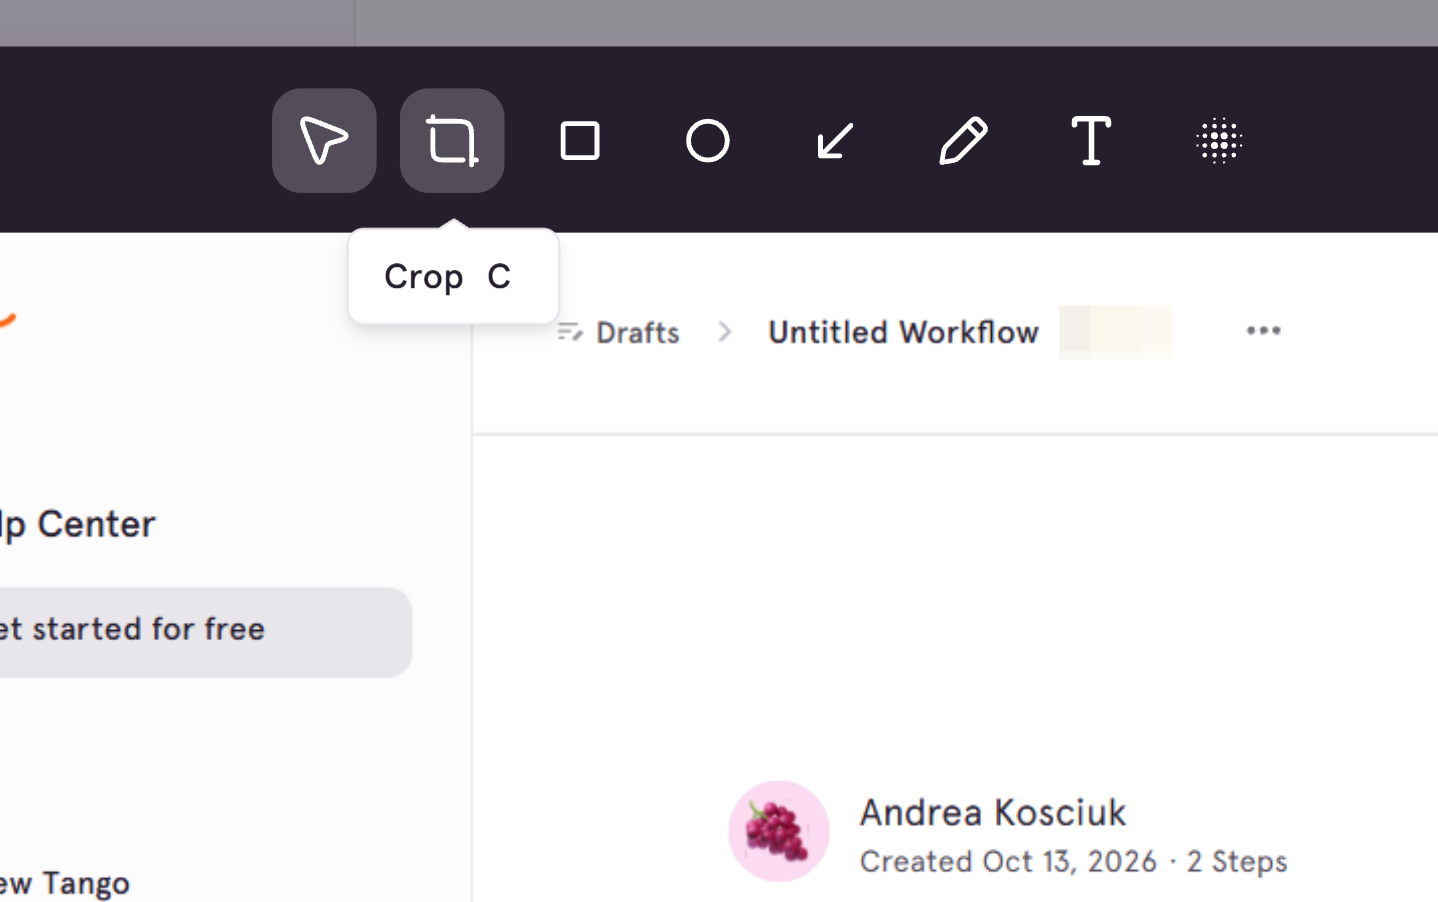Click the Drafts list icon

click(570, 332)
